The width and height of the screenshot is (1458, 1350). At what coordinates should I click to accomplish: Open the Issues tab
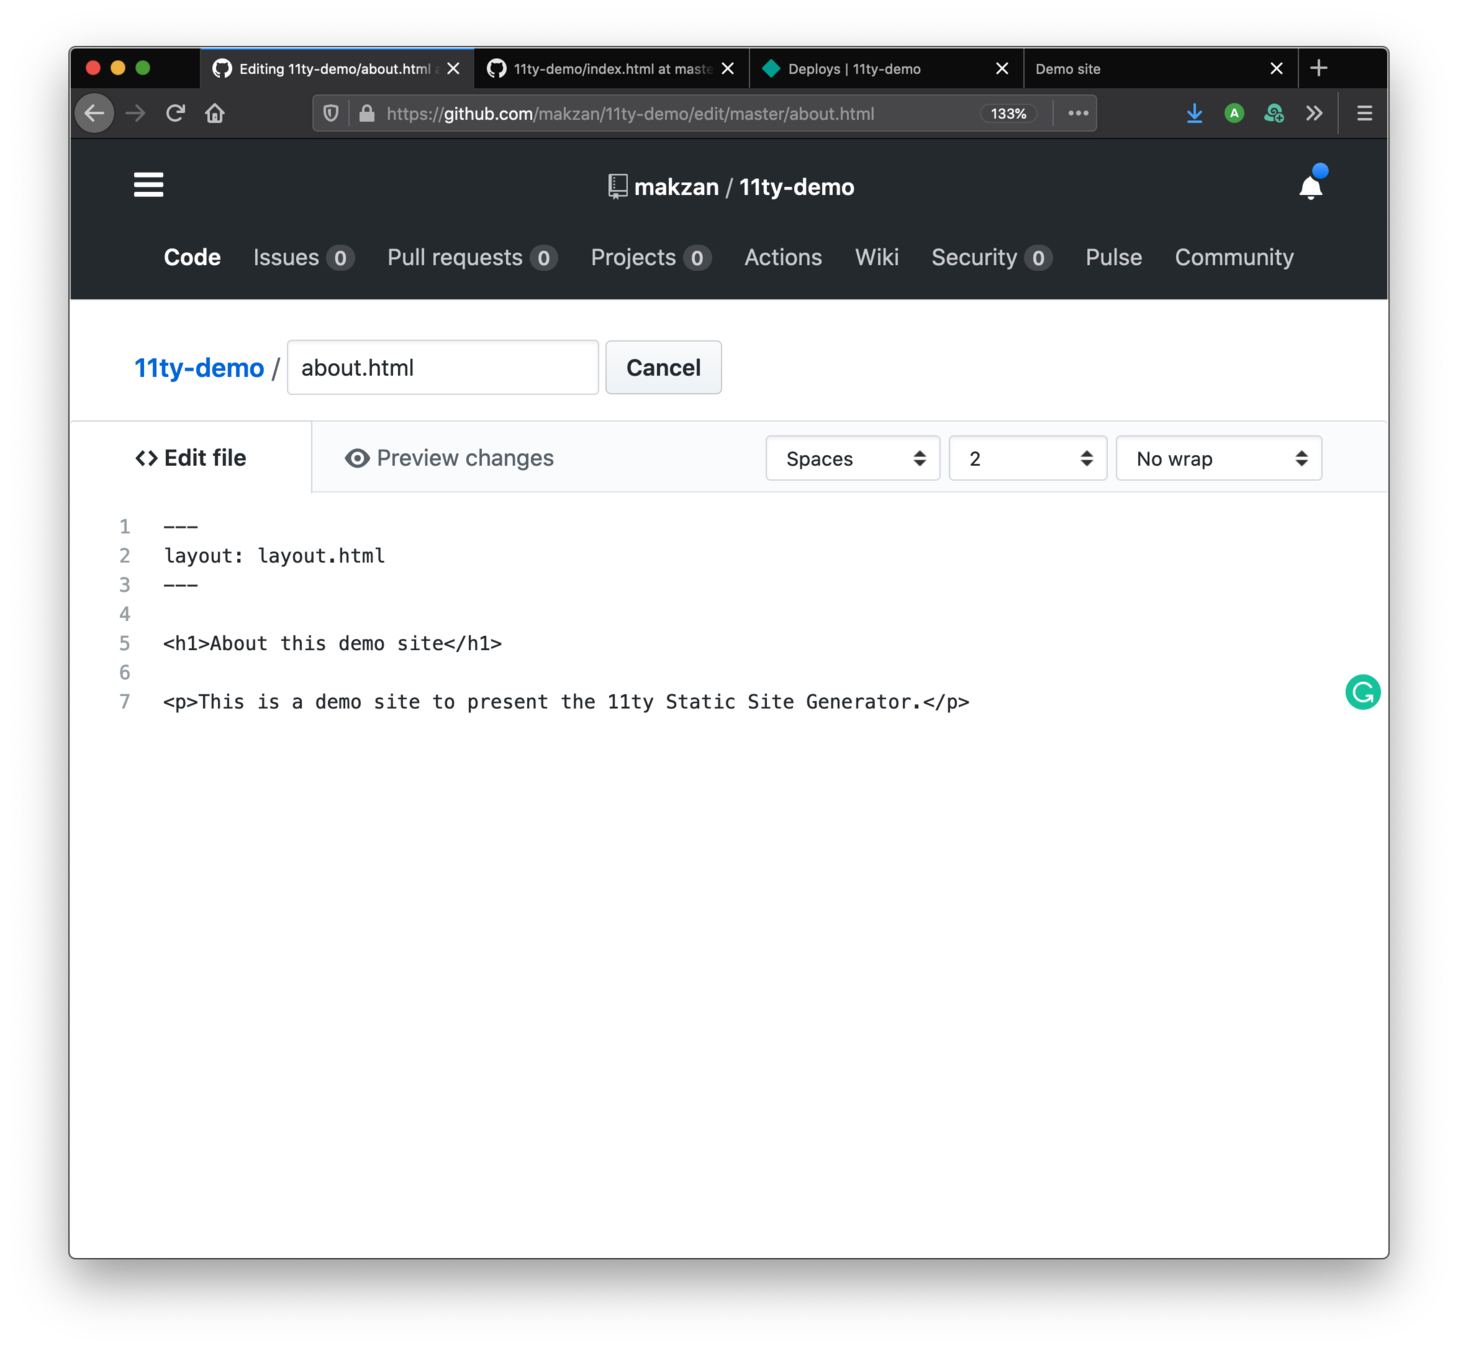click(303, 257)
